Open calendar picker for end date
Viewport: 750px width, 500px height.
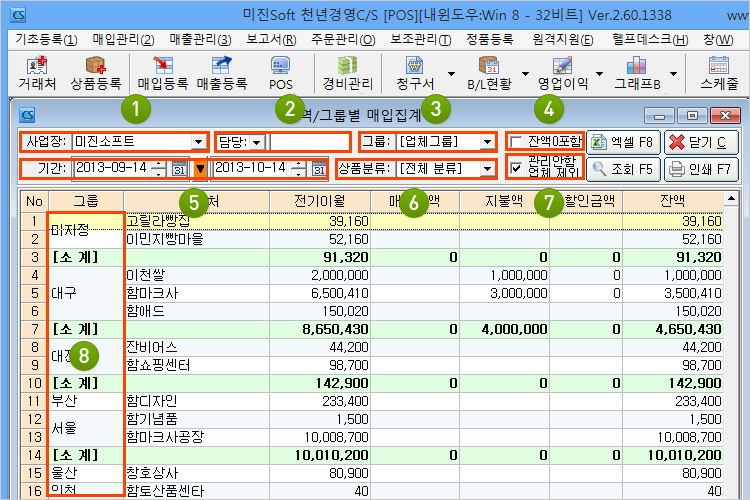(319, 169)
